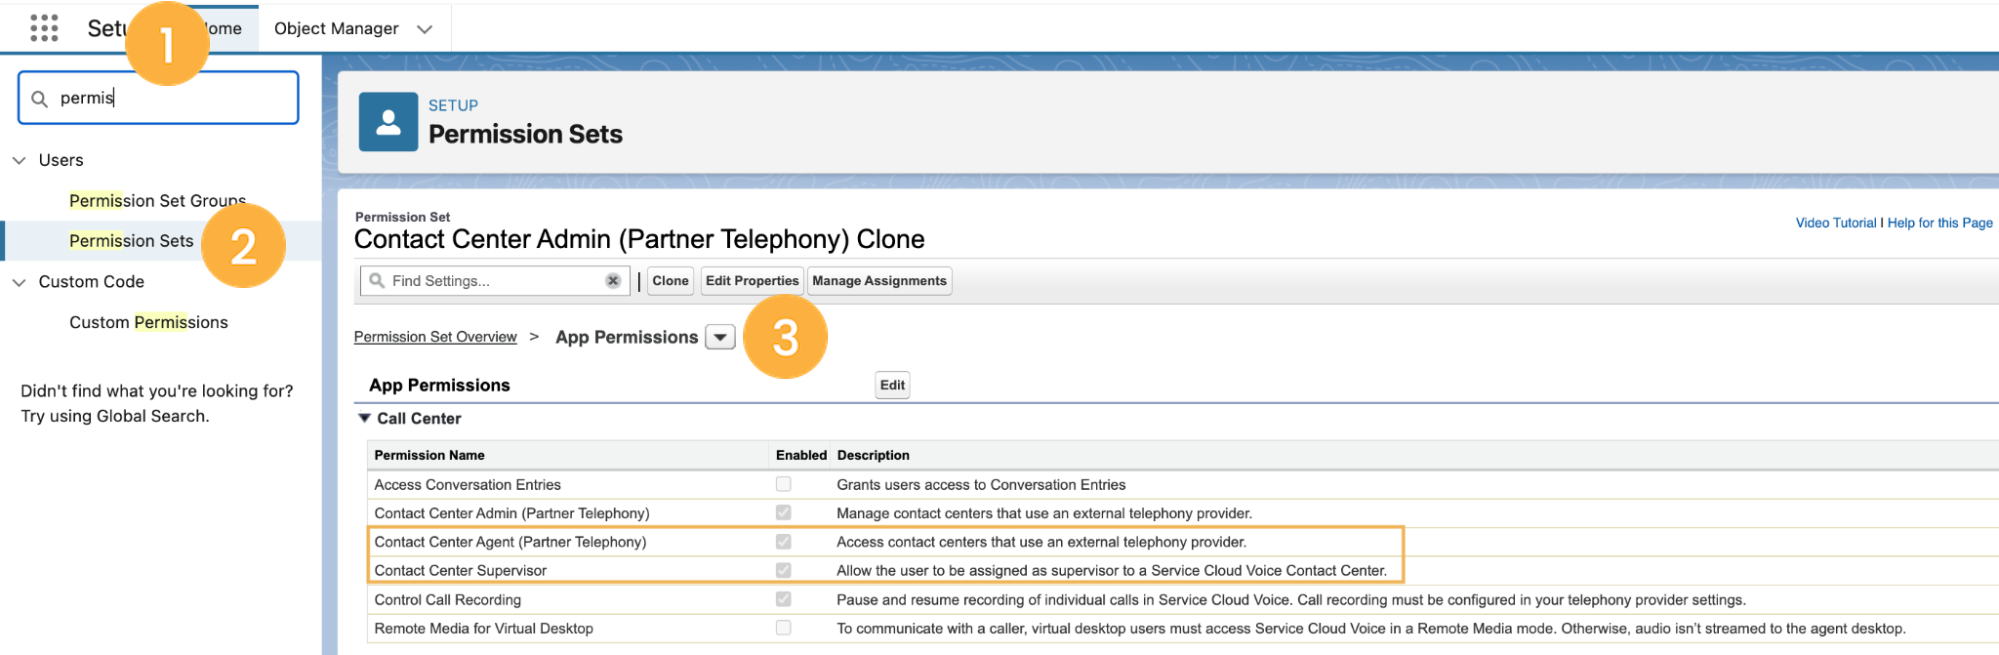This screenshot has height=655, width=1999.
Task: Click the Manage Assignments button
Action: point(879,281)
